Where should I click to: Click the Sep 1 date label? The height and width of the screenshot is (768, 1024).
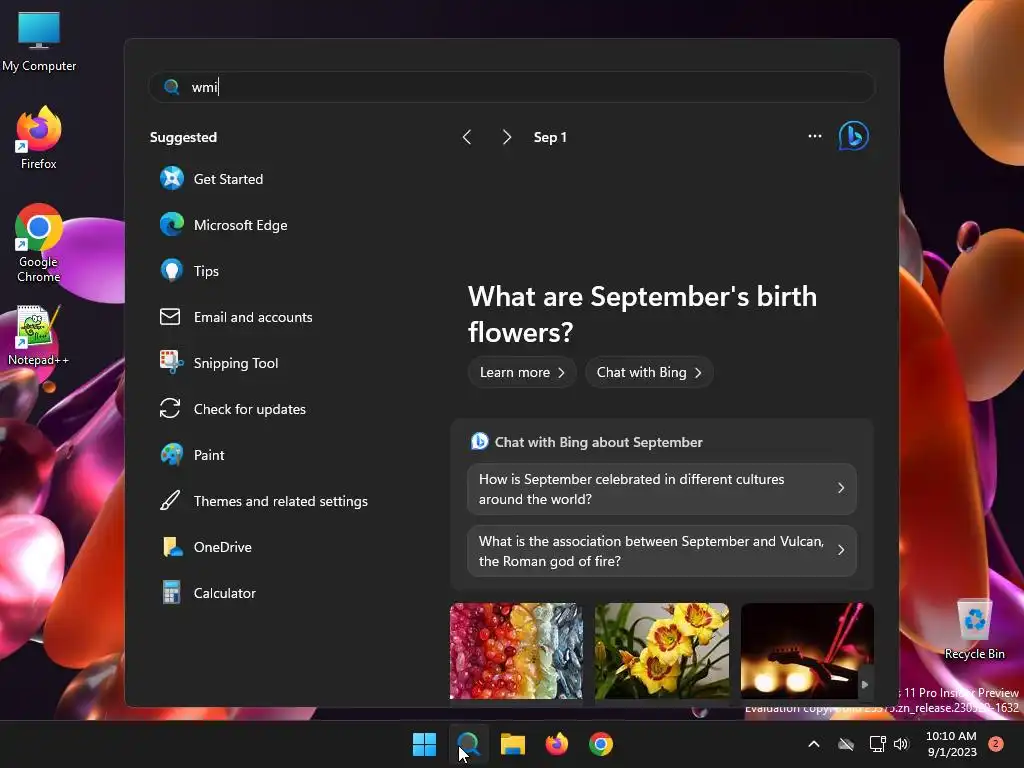tap(550, 137)
